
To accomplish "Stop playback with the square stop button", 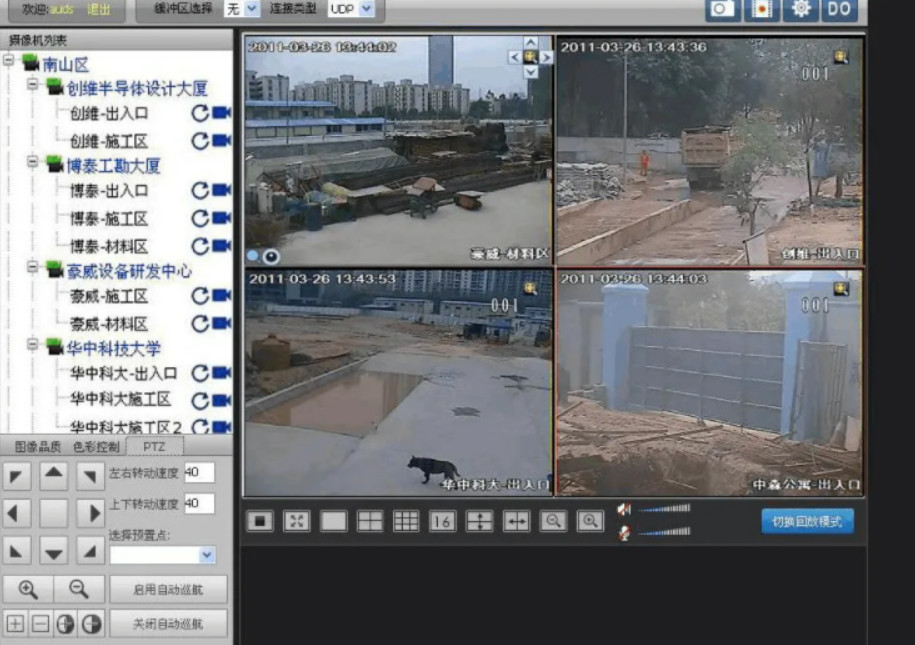I will [260, 521].
